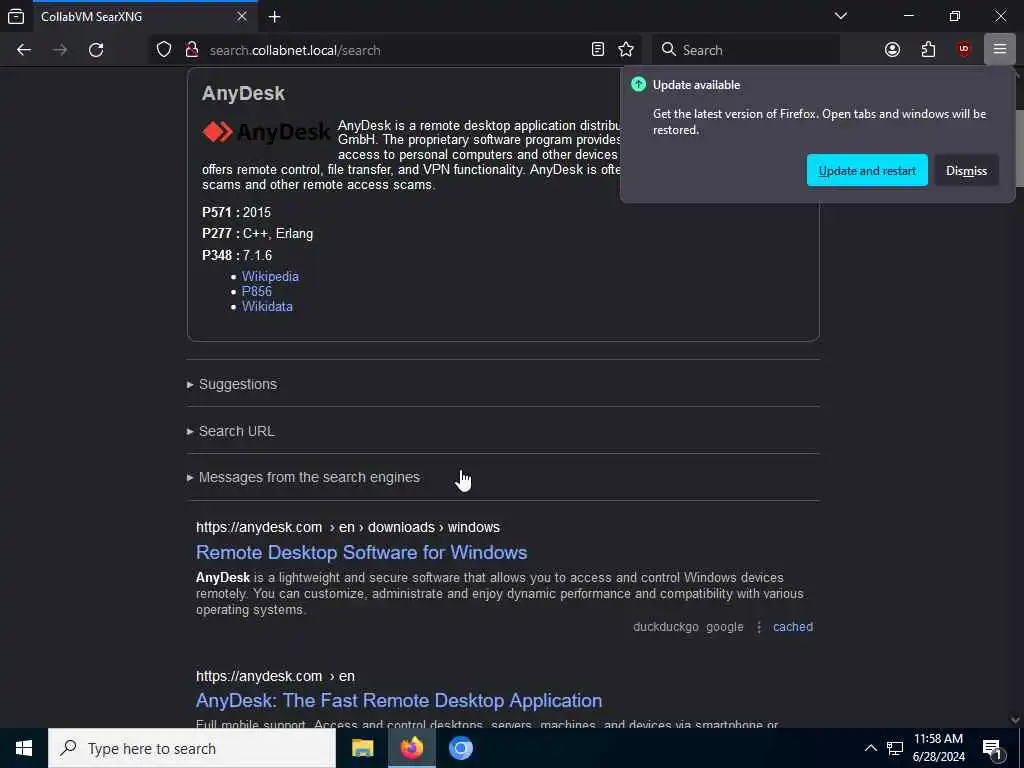1024x768 pixels.
Task: Click the insecure connection padlock icon
Action: 192,50
